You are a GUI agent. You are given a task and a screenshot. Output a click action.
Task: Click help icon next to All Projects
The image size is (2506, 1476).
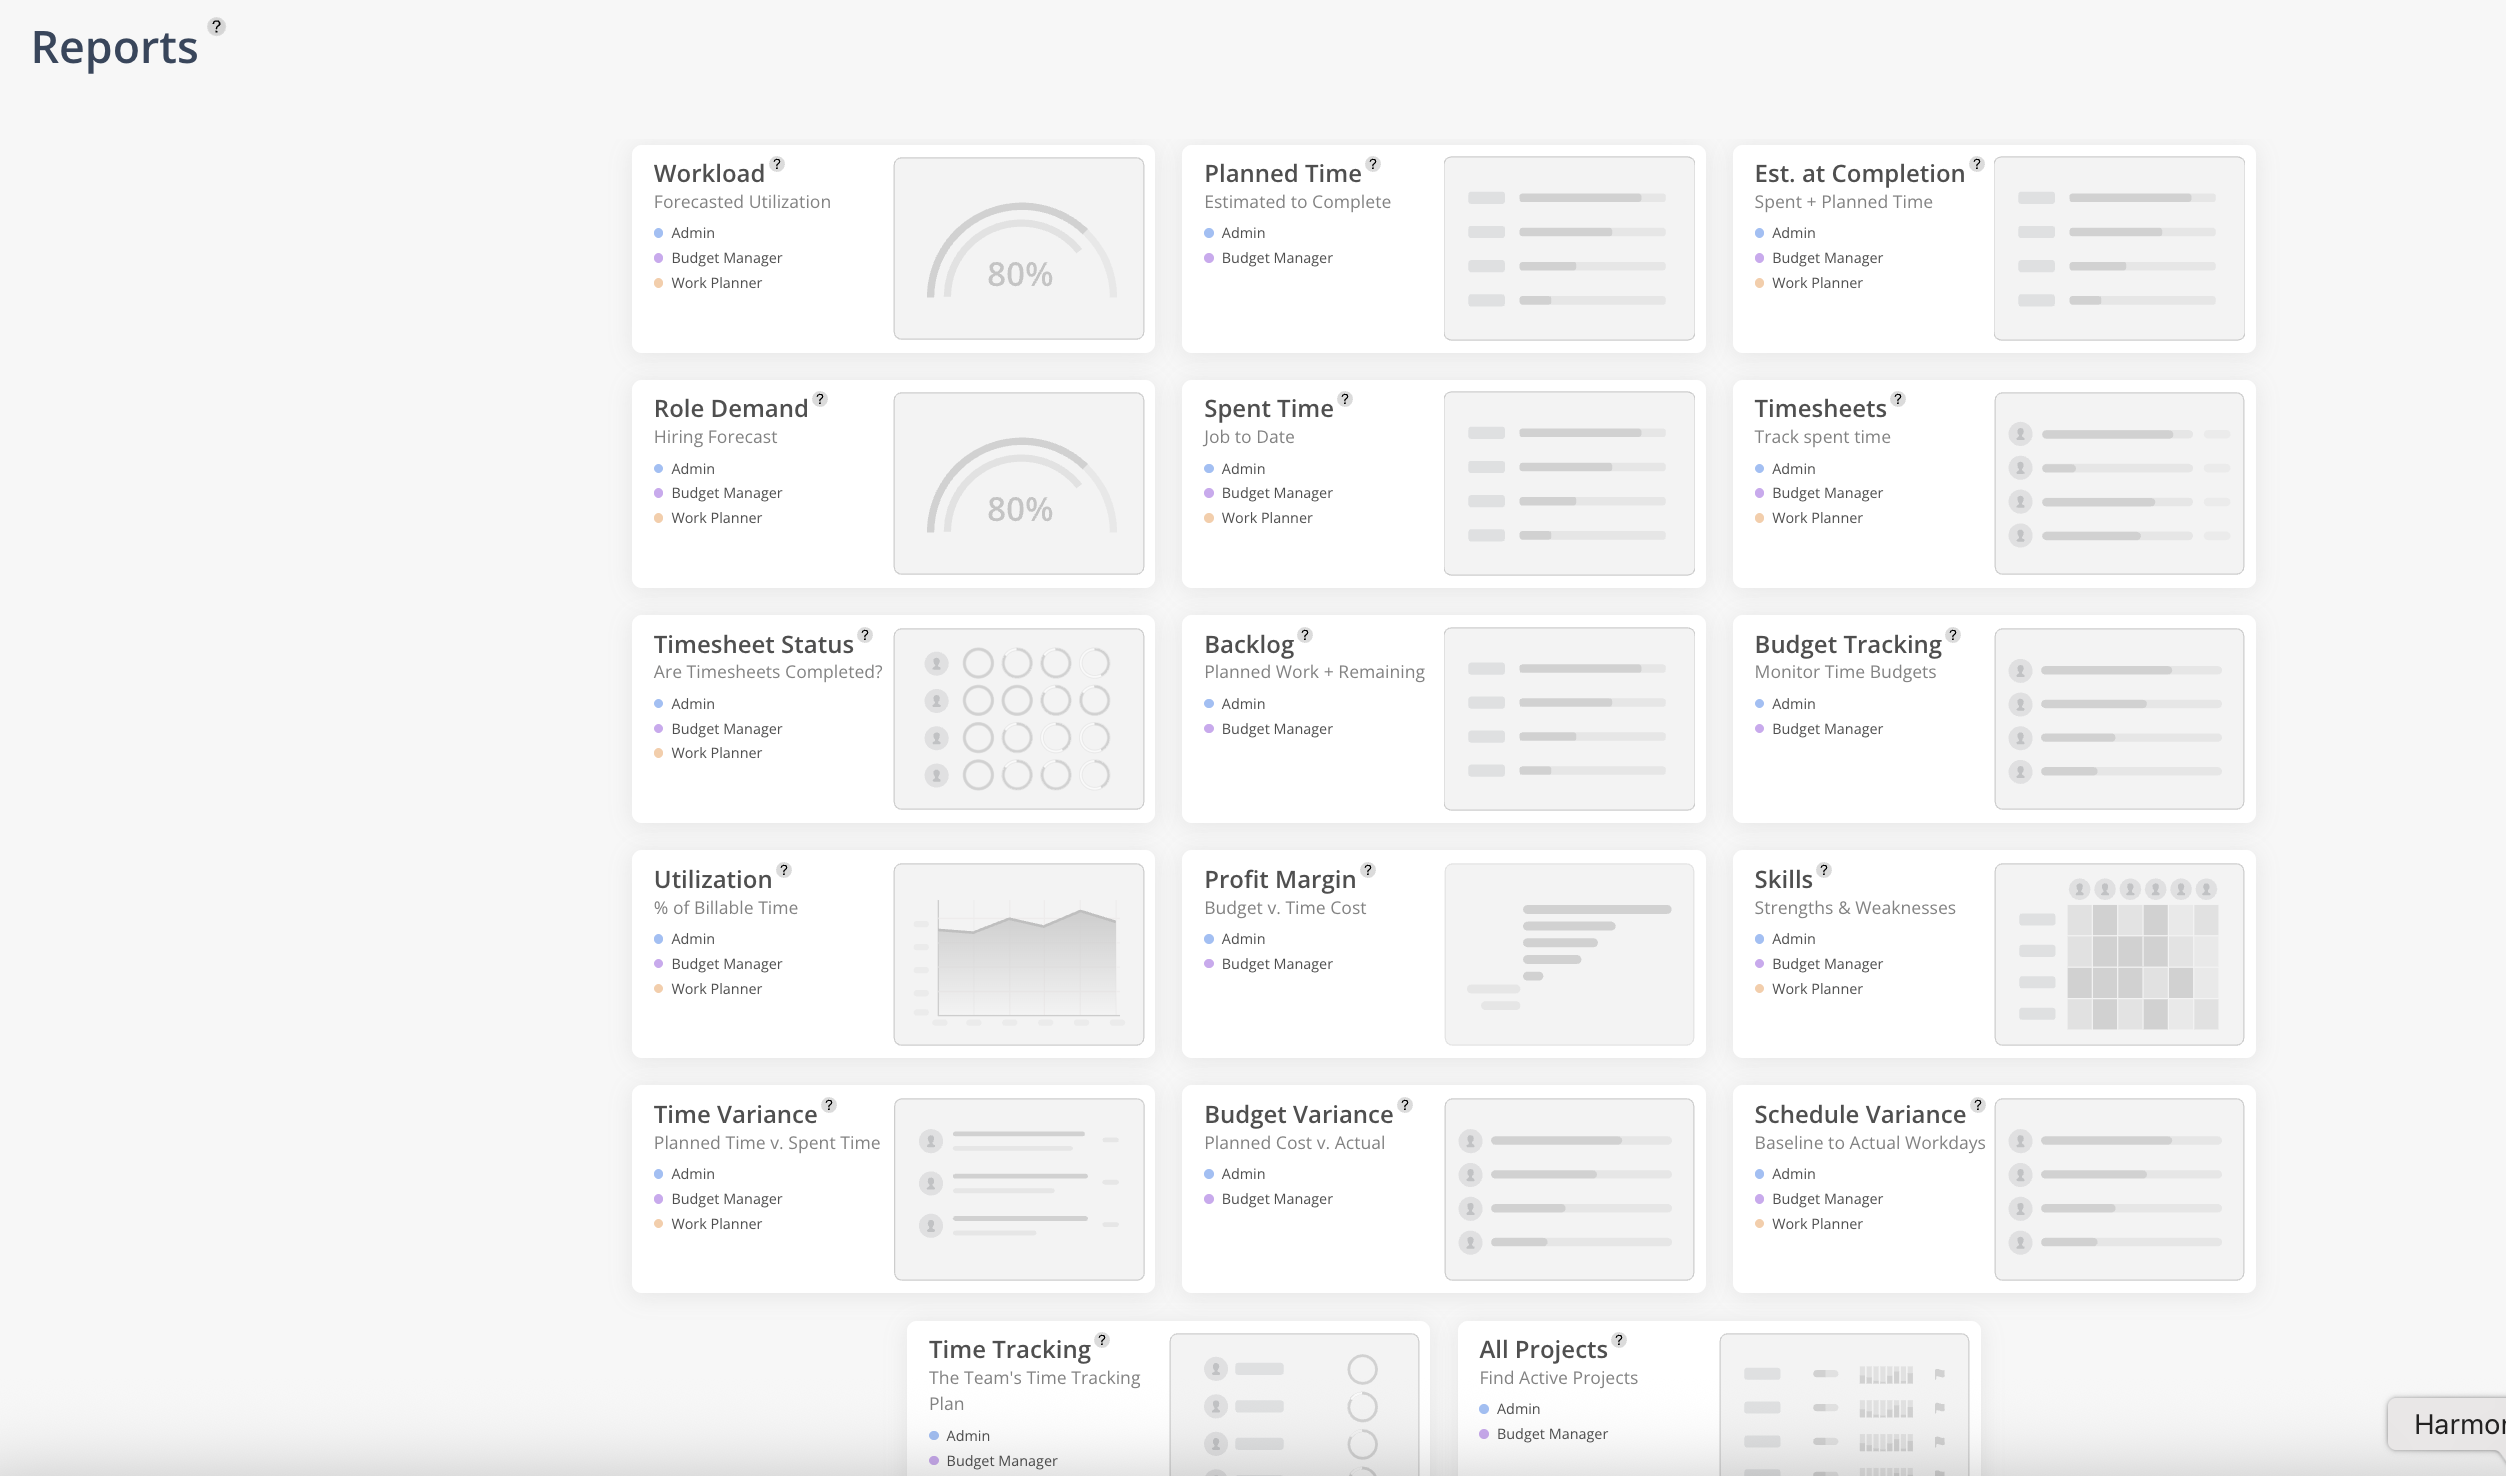tap(1619, 1340)
